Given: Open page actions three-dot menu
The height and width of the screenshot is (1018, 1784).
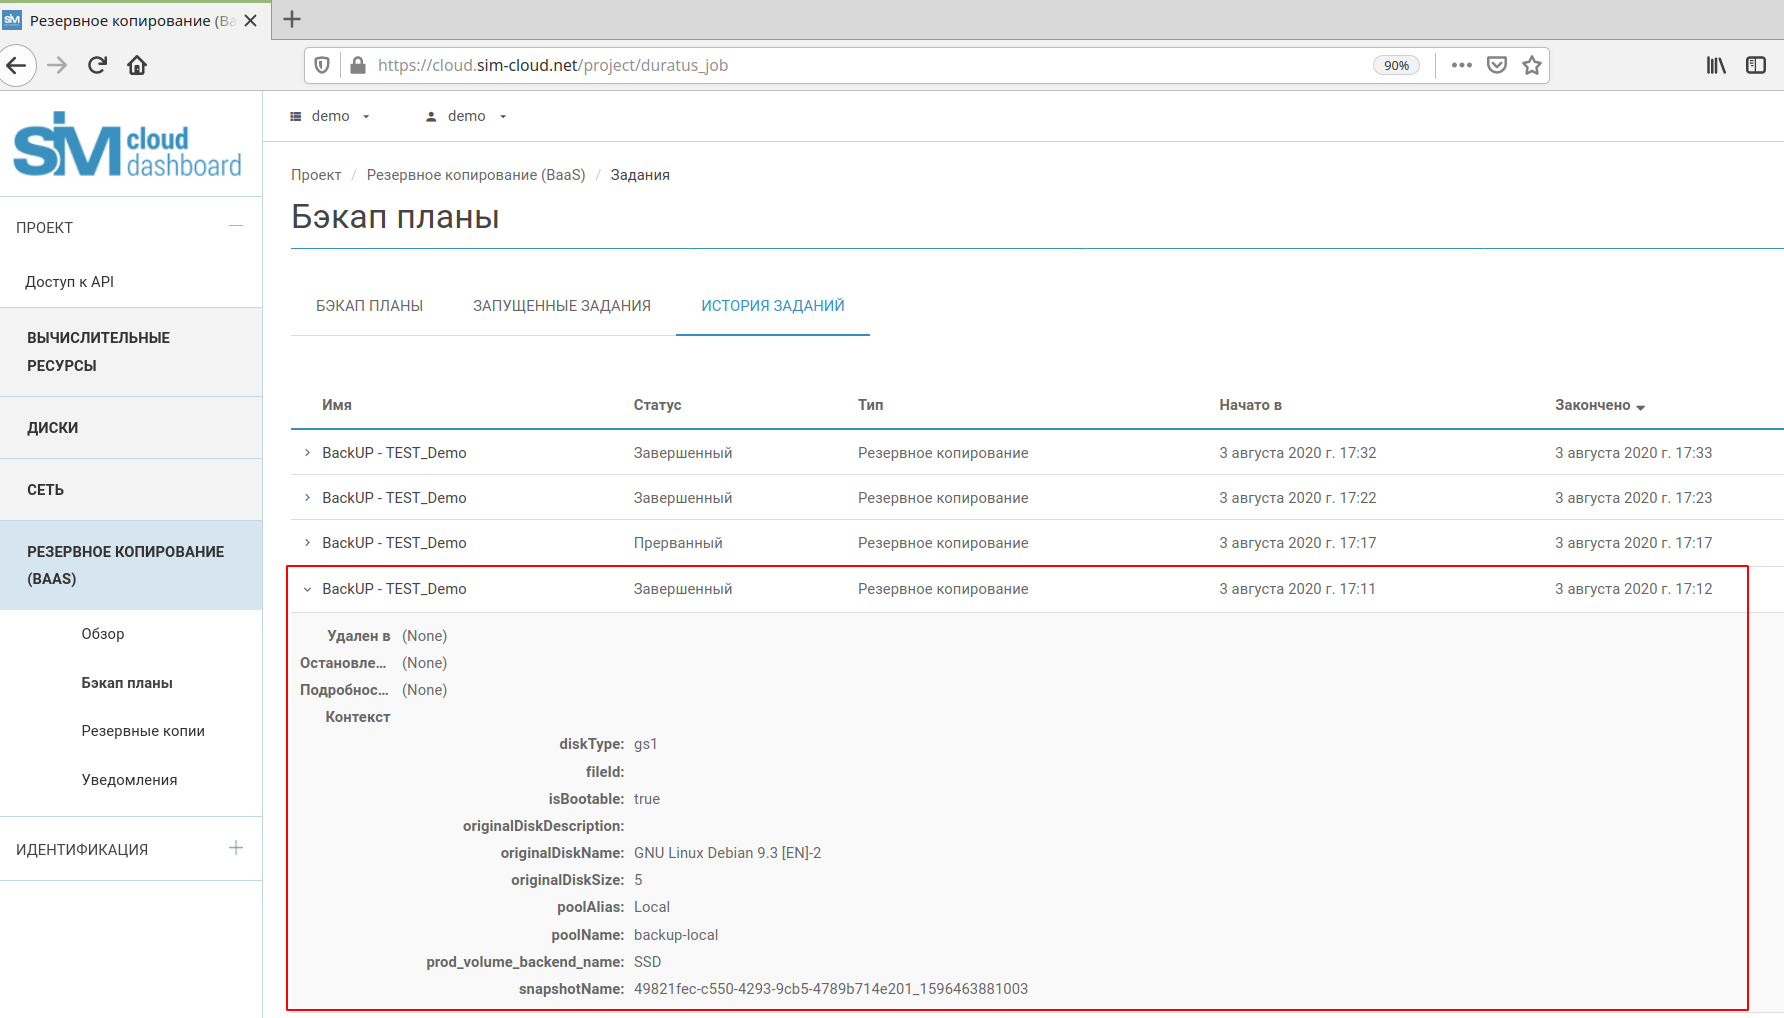Looking at the screenshot, I should 1461,66.
